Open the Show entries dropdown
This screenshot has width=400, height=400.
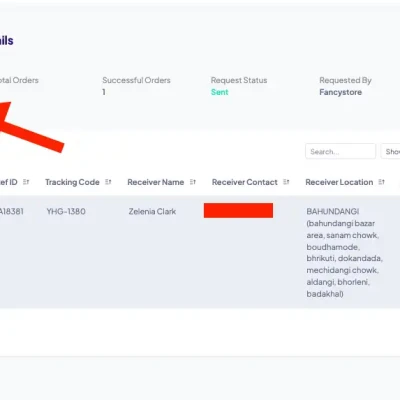click(390, 151)
